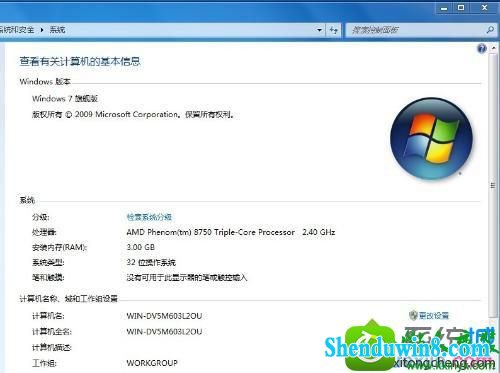Screen dimensions: 500x373
Task: Click the 安装内存(RAM) label
Action: pos(59,247)
